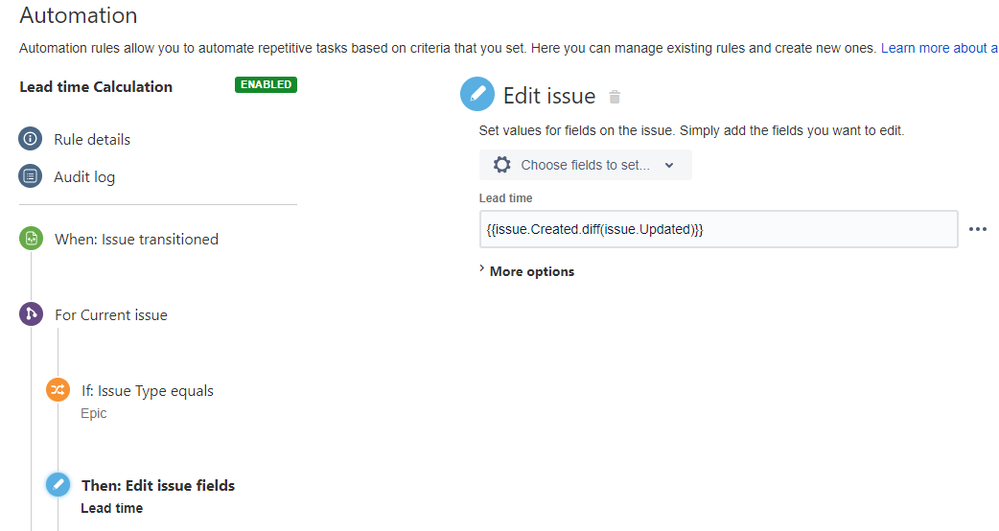Click the Lead time field label above input
Viewport: 999px width, 531px height.
pyautogui.click(x=505, y=198)
